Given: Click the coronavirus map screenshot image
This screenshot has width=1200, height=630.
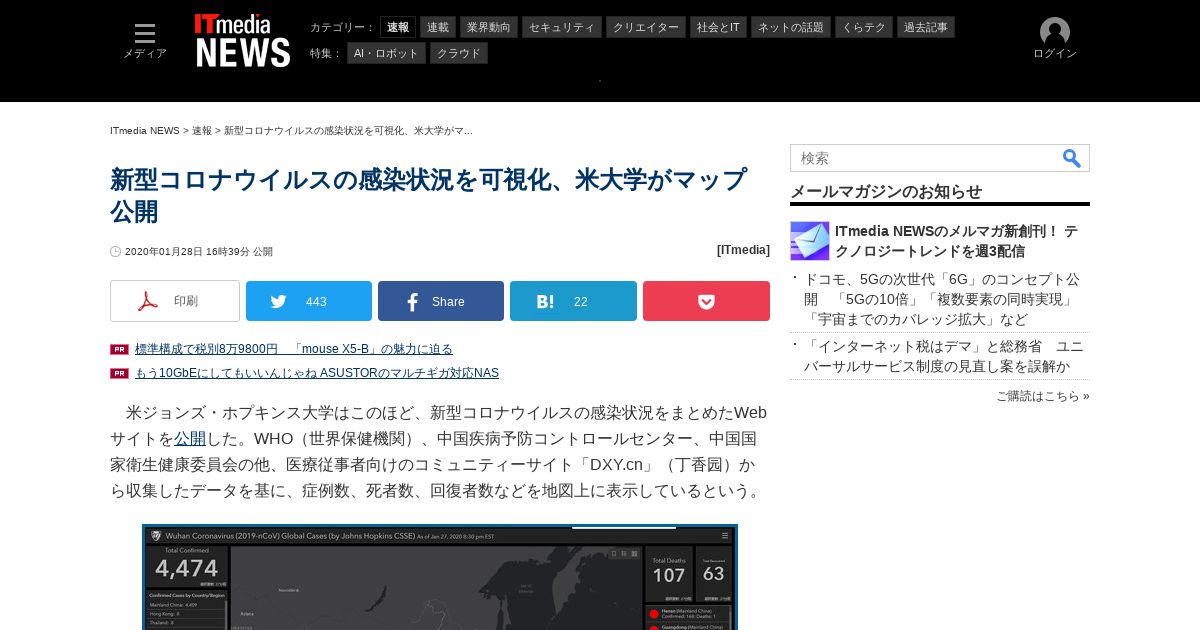Looking at the screenshot, I should 440,577.
